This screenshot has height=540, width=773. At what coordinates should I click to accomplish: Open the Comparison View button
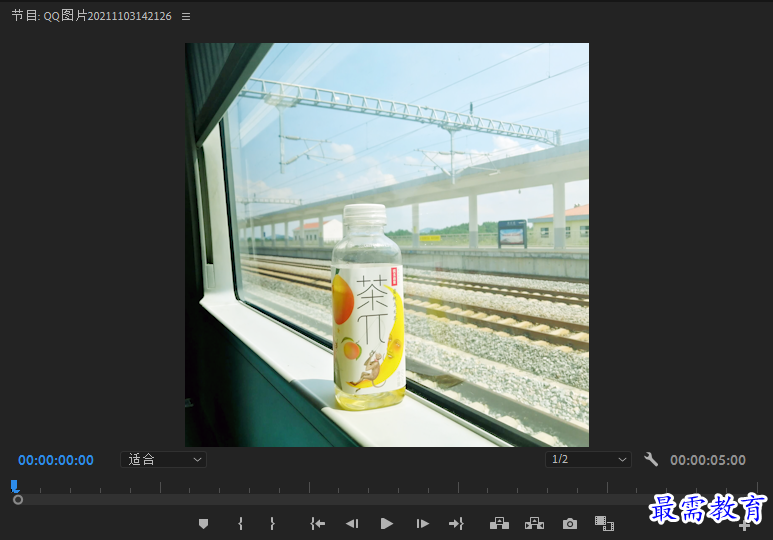pyautogui.click(x=604, y=524)
